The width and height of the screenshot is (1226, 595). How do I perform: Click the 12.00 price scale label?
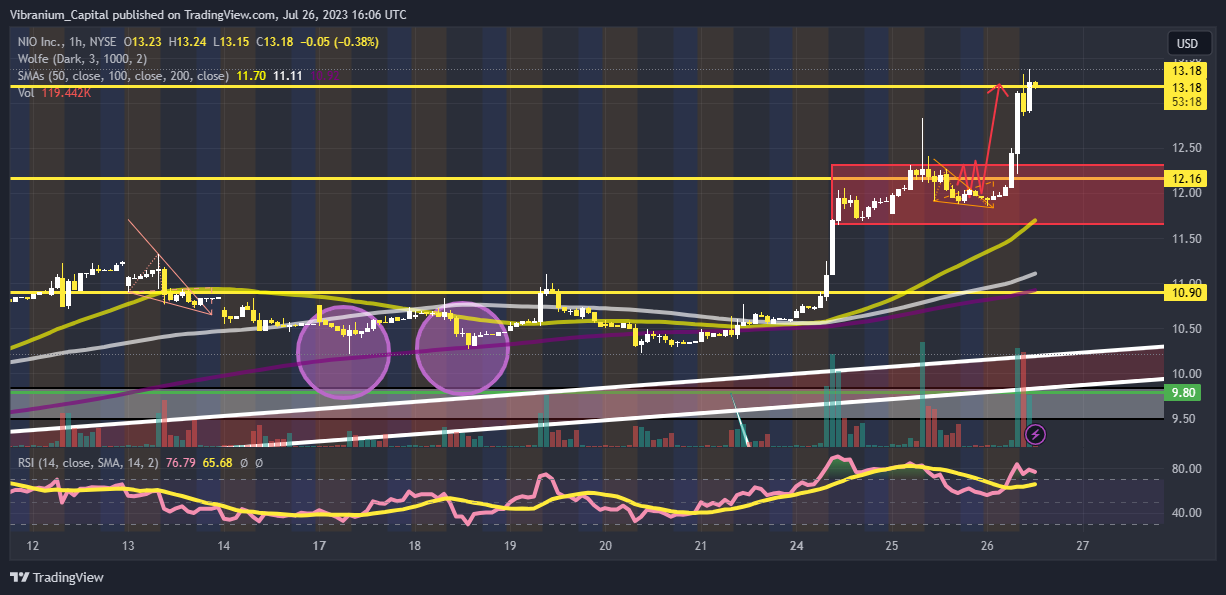click(x=1188, y=193)
